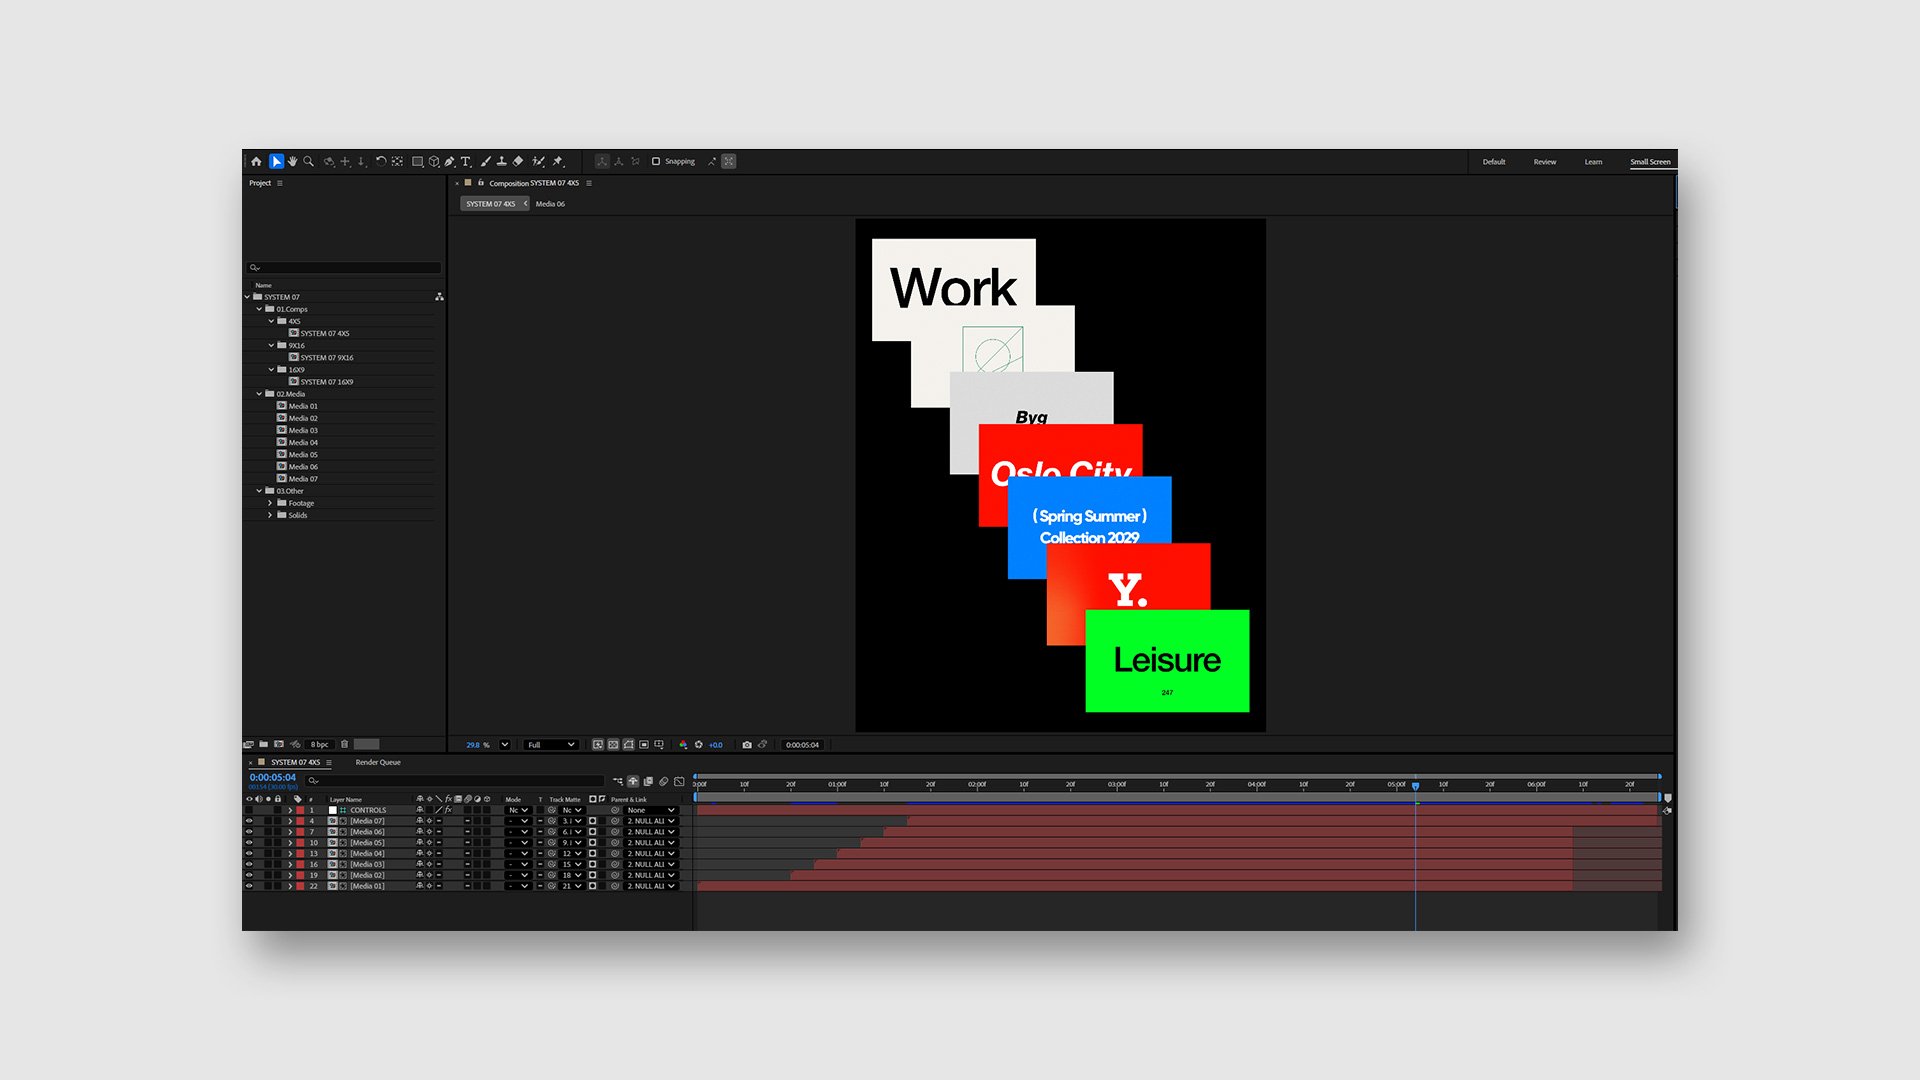The height and width of the screenshot is (1080, 1920).
Task: Select the Hand tool
Action: (x=292, y=161)
